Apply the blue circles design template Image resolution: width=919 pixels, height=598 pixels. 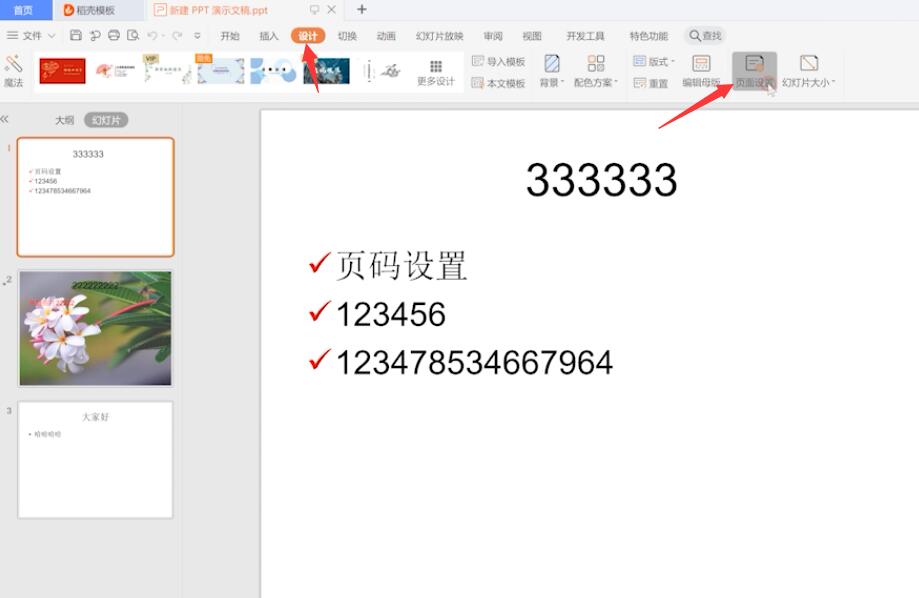(x=273, y=71)
